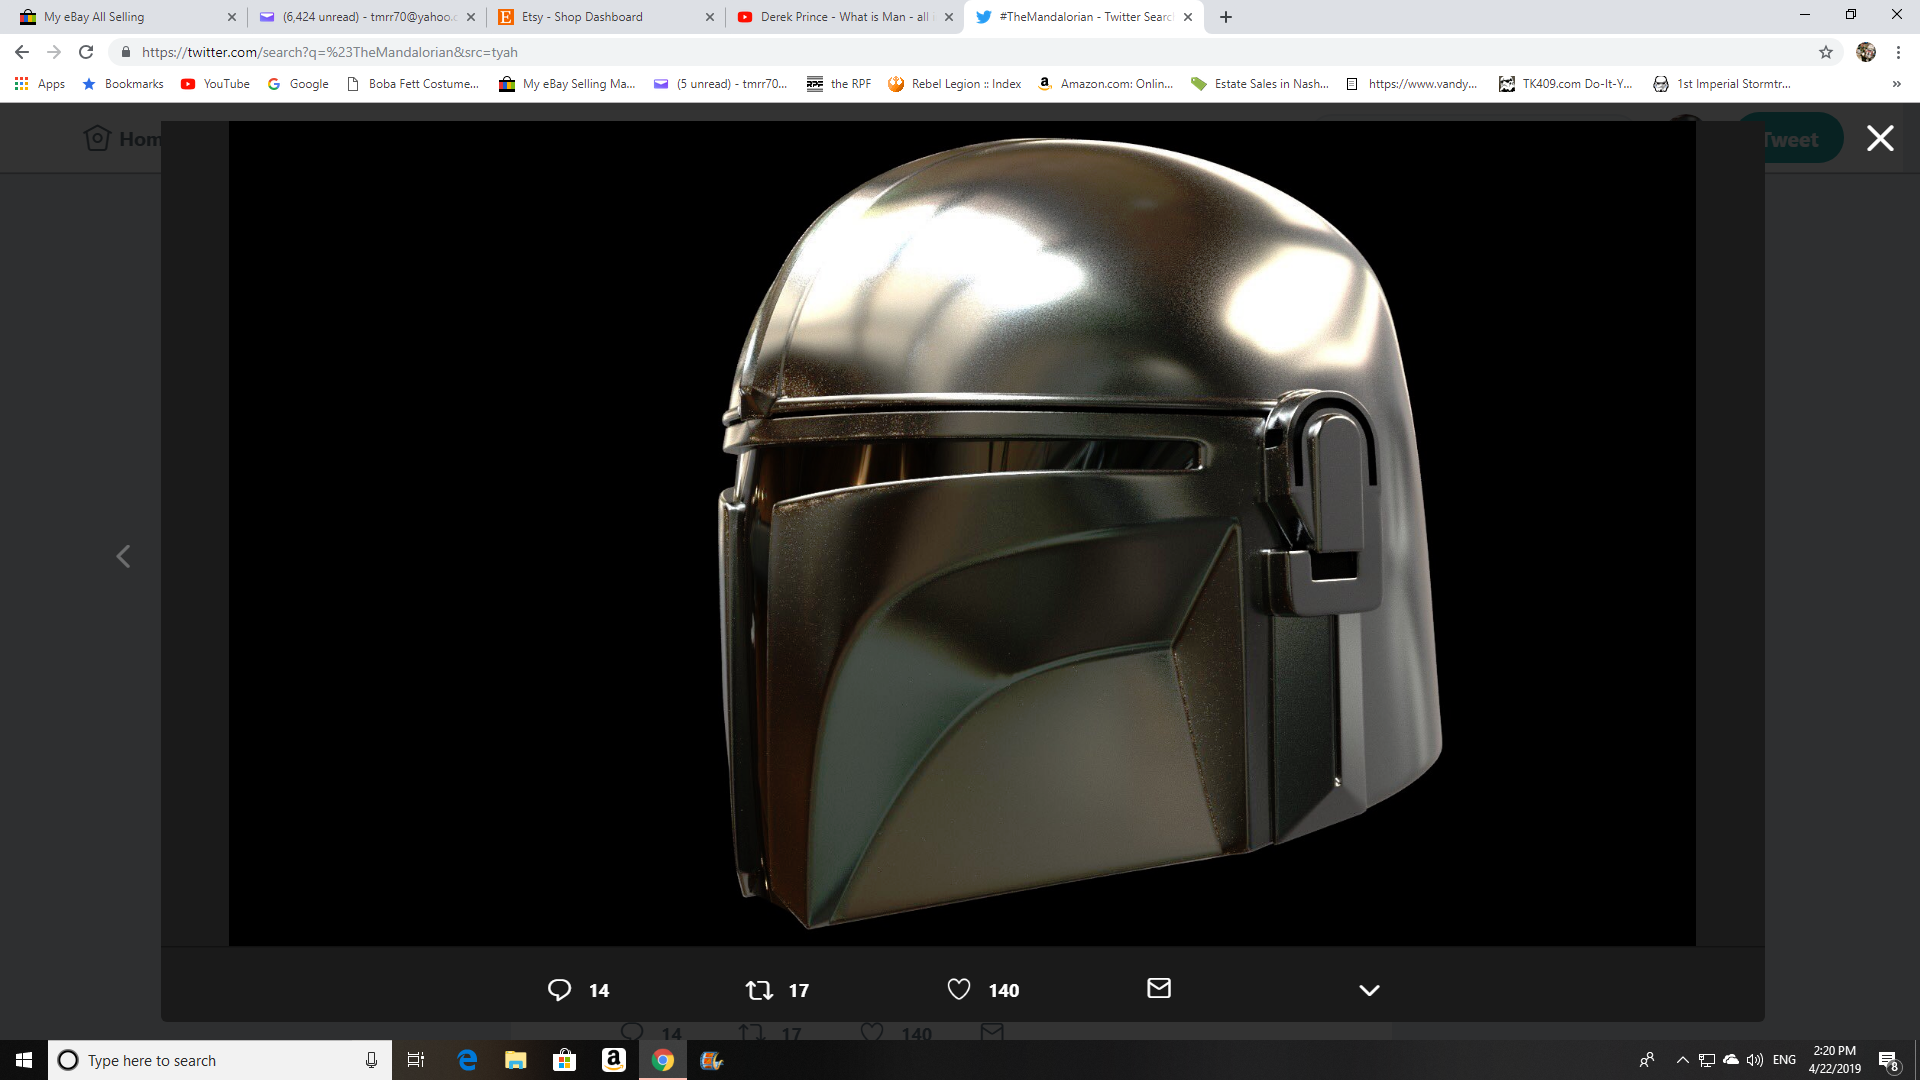Open OneDrive cloud tray icon
1920x1080 pixels.
1731,1060
